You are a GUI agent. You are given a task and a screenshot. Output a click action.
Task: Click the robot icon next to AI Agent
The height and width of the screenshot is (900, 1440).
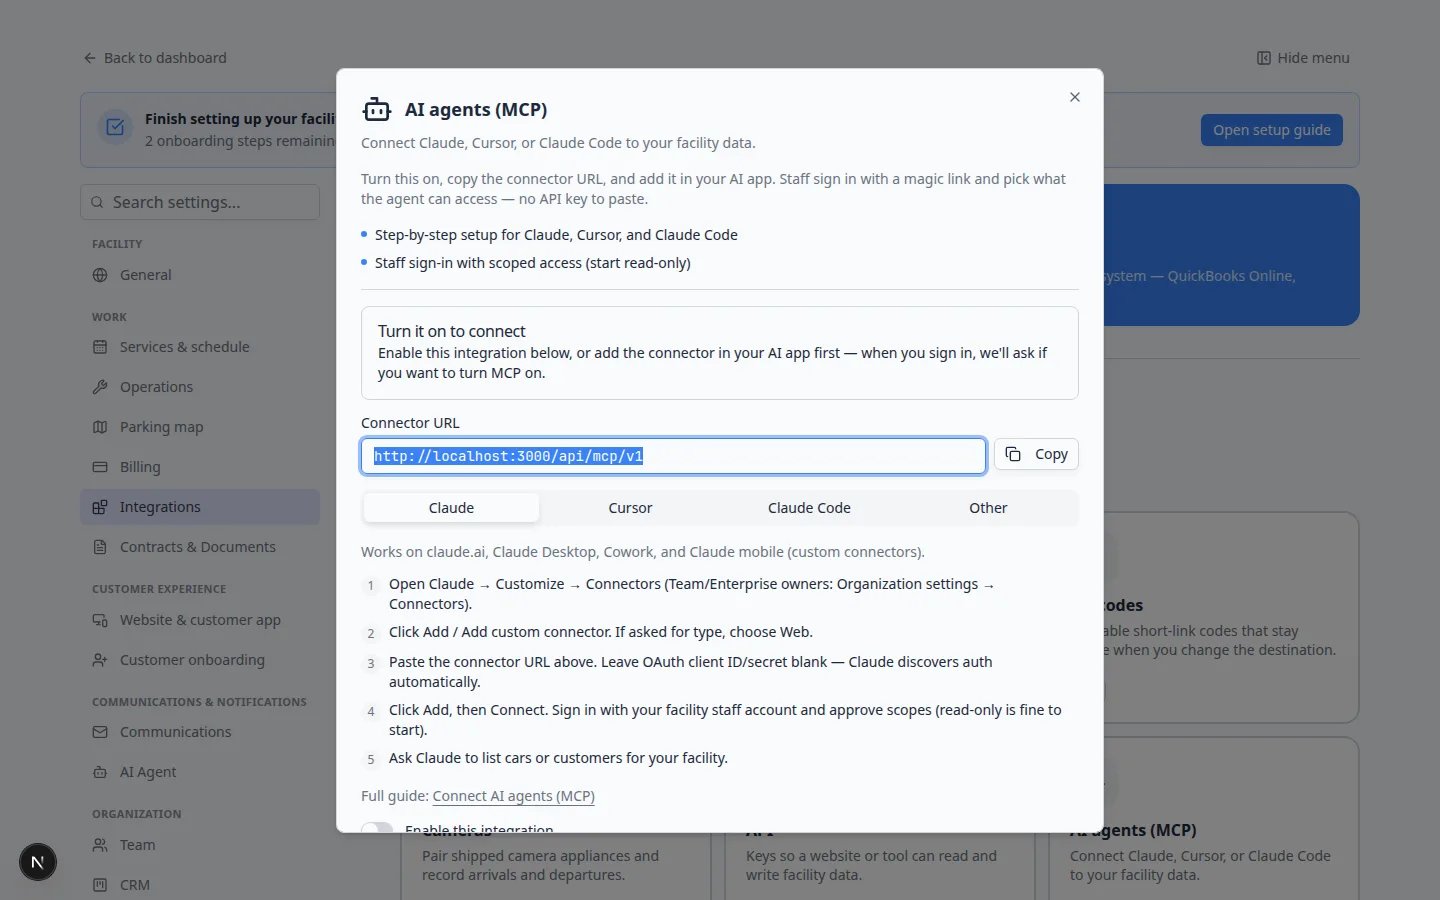(100, 772)
